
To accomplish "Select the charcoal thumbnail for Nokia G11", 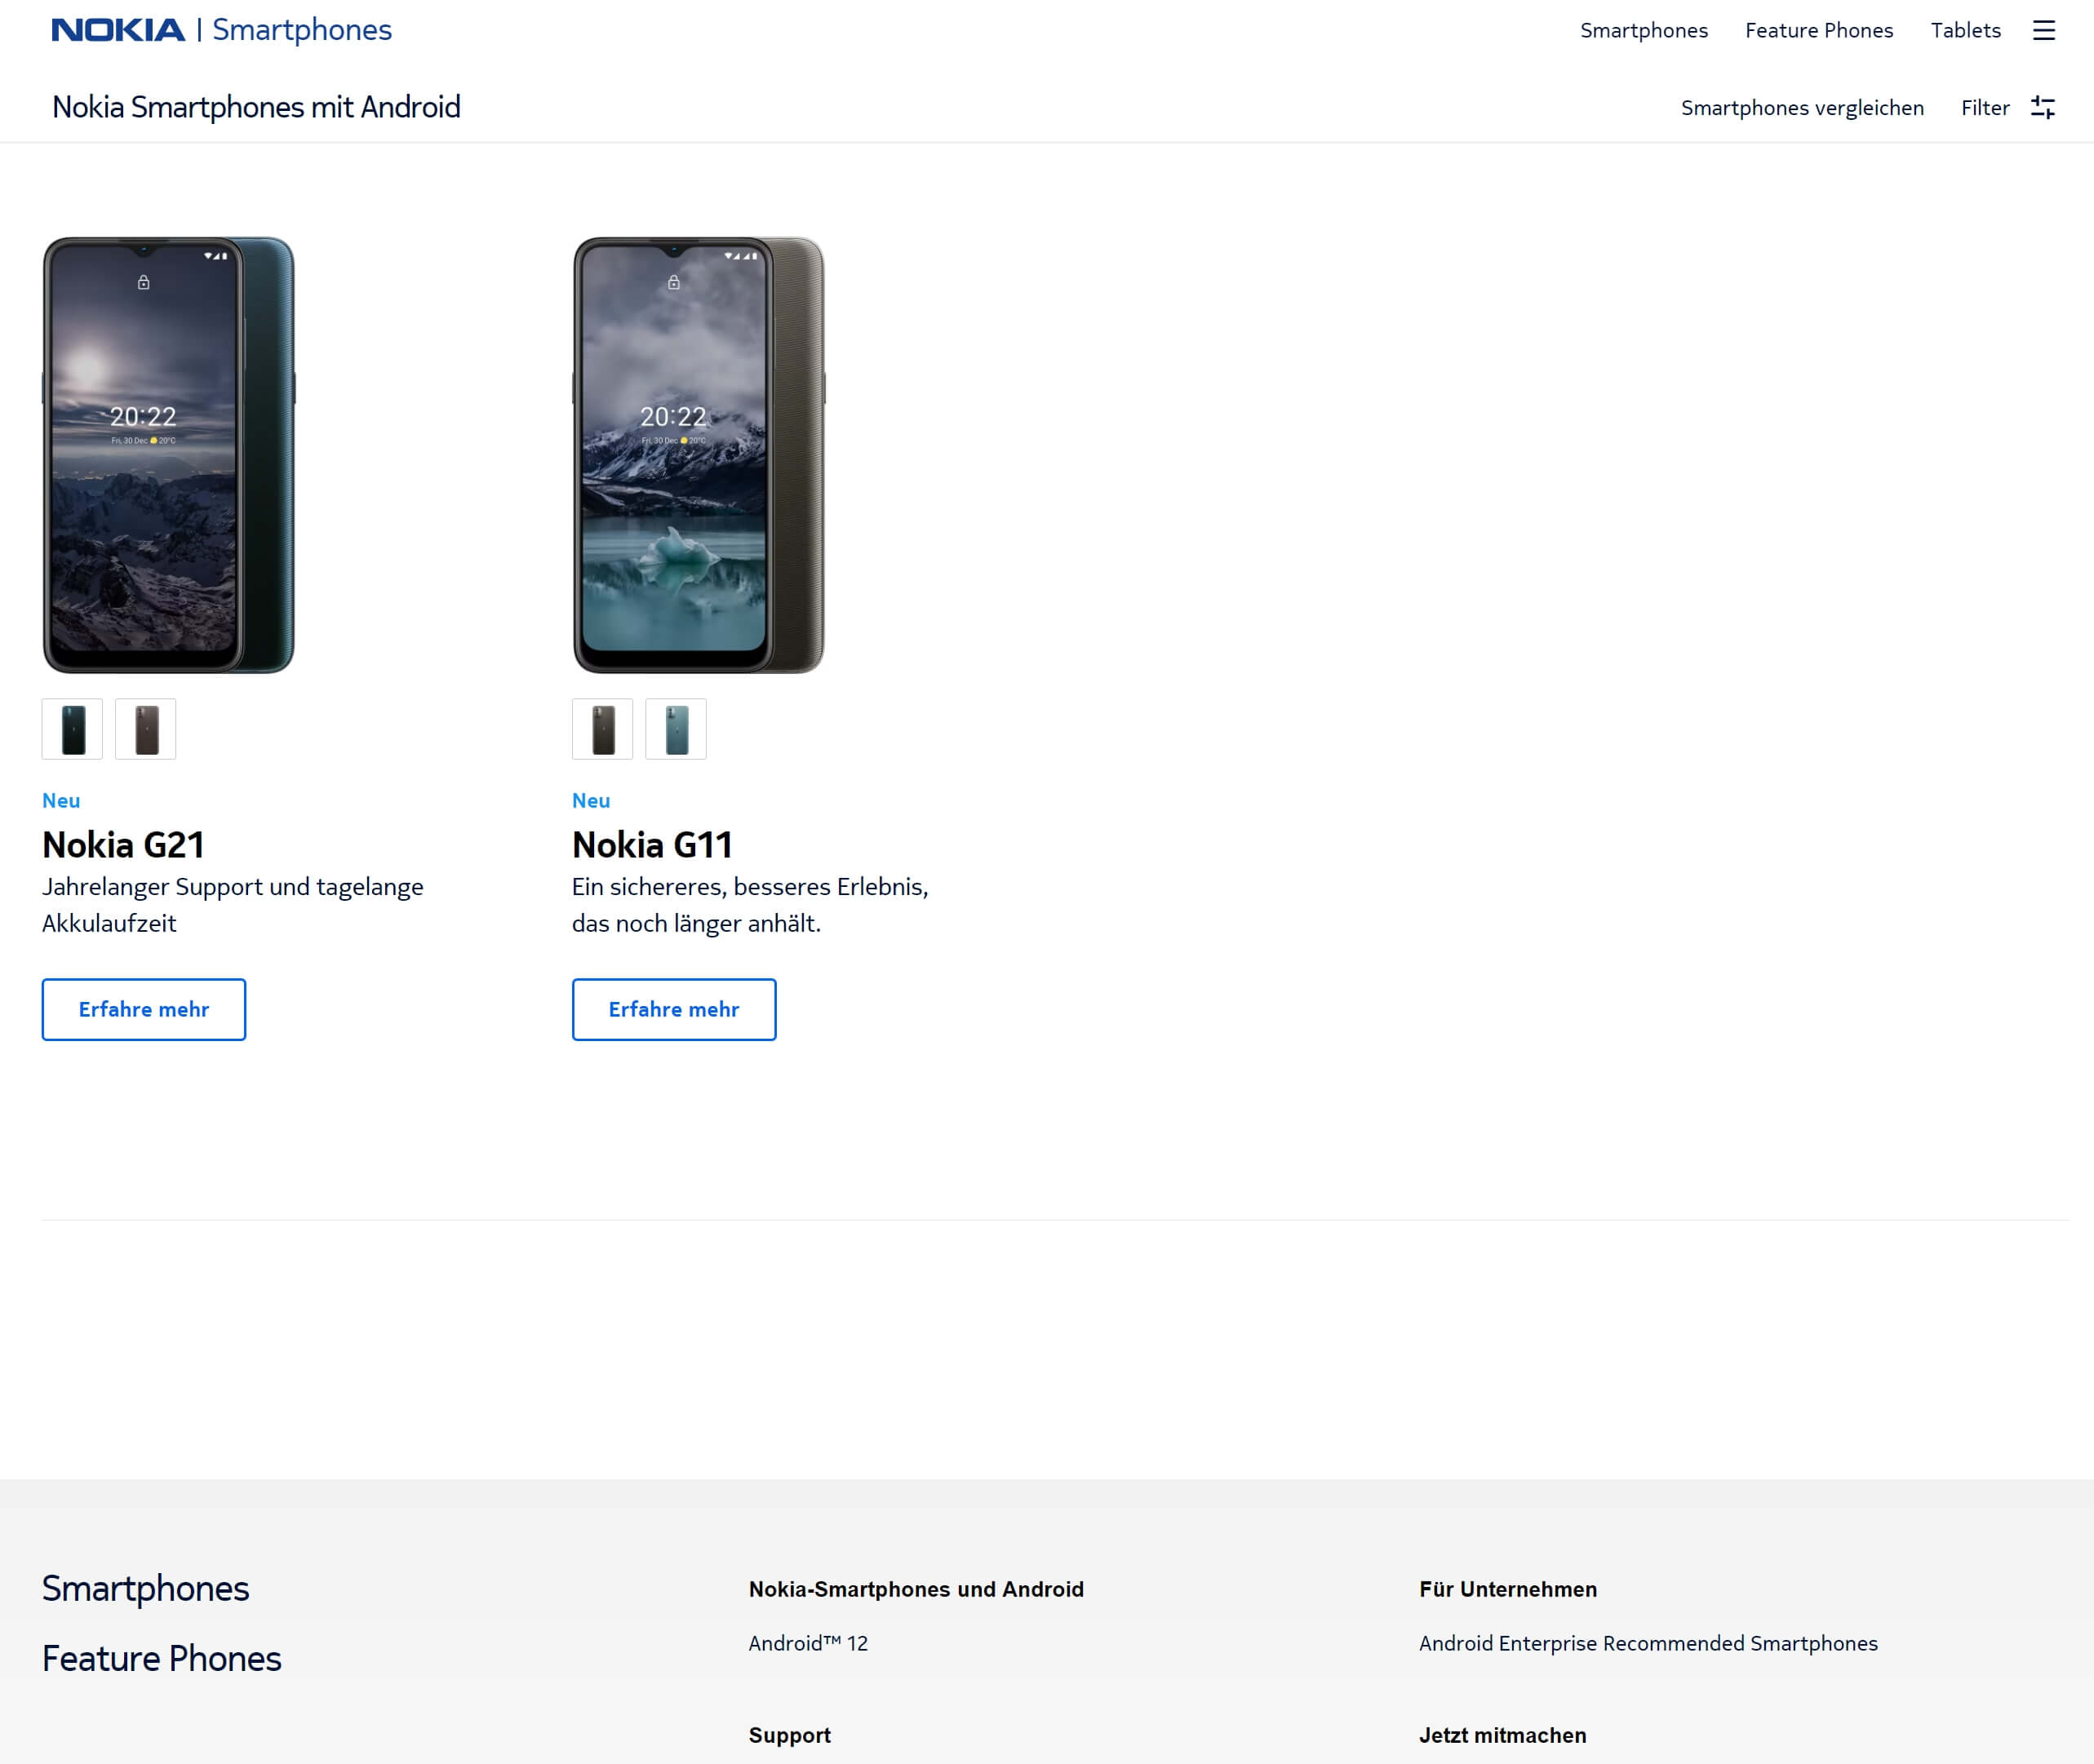I will coord(602,729).
